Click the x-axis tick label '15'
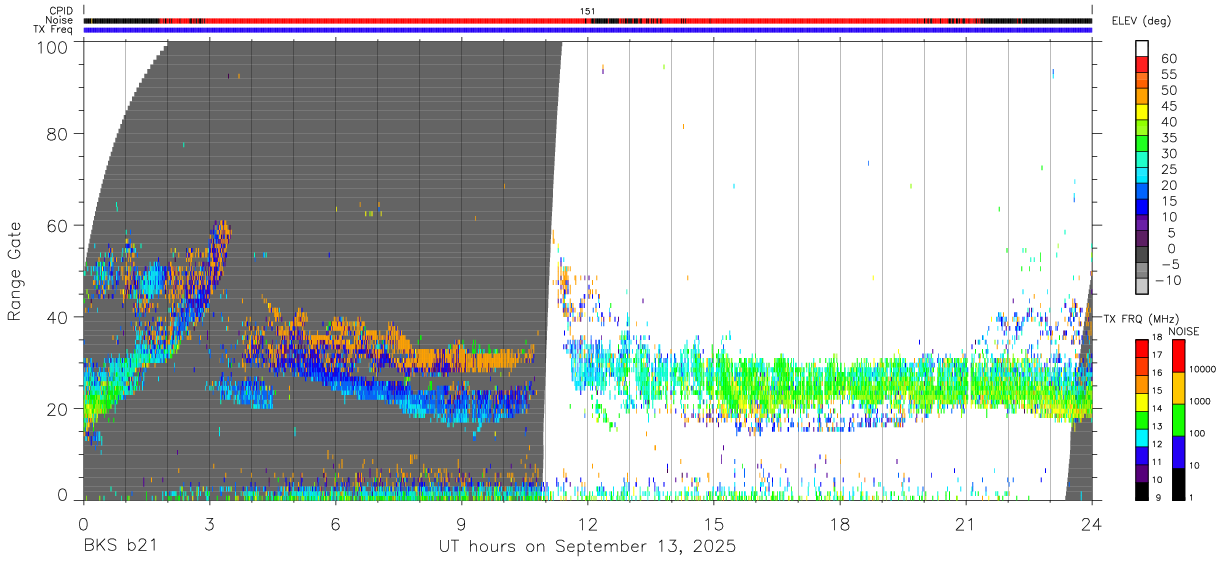 click(x=713, y=524)
